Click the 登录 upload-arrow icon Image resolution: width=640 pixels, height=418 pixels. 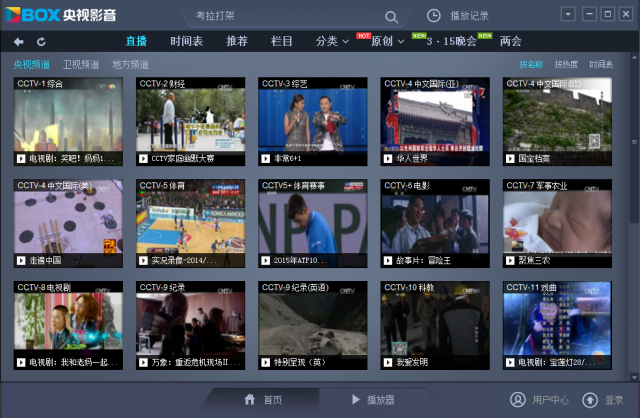click(x=590, y=400)
